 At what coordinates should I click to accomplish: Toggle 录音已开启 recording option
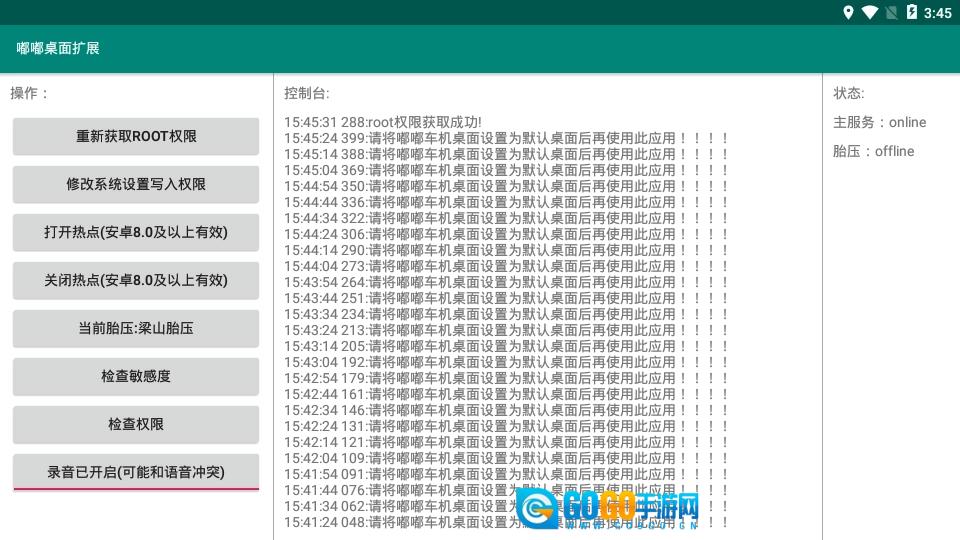pos(136,472)
